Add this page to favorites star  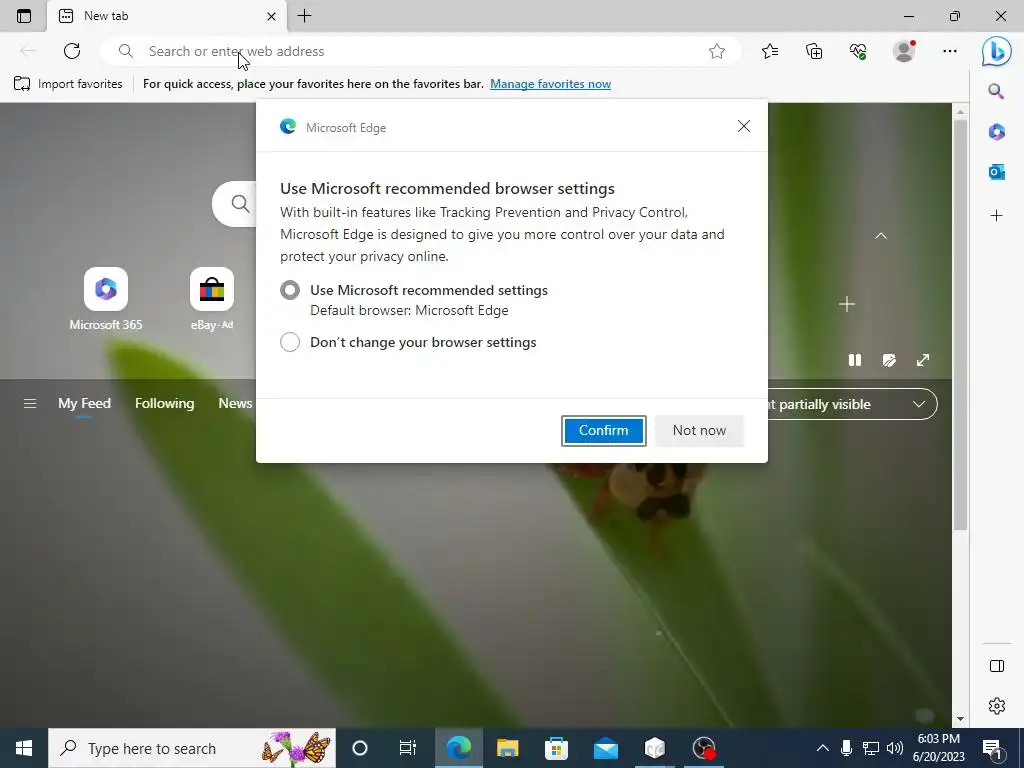tap(717, 51)
